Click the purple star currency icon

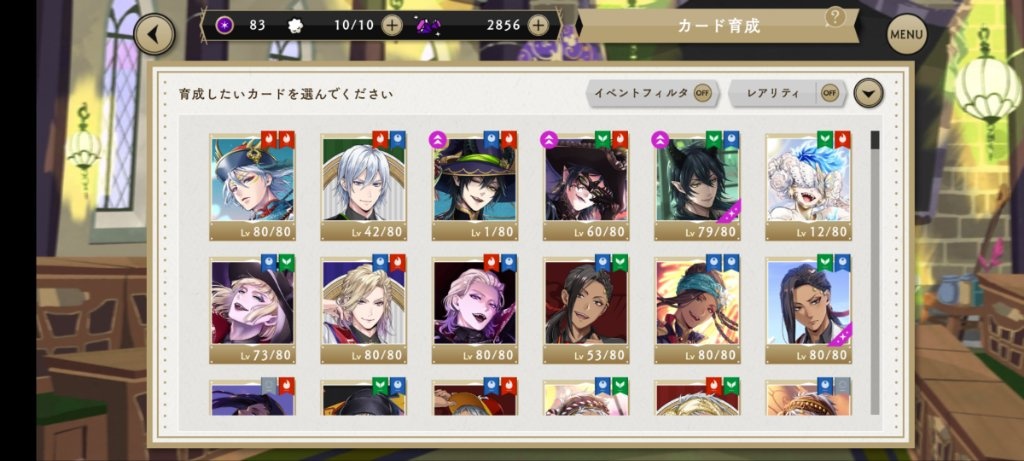pyautogui.click(x=225, y=25)
